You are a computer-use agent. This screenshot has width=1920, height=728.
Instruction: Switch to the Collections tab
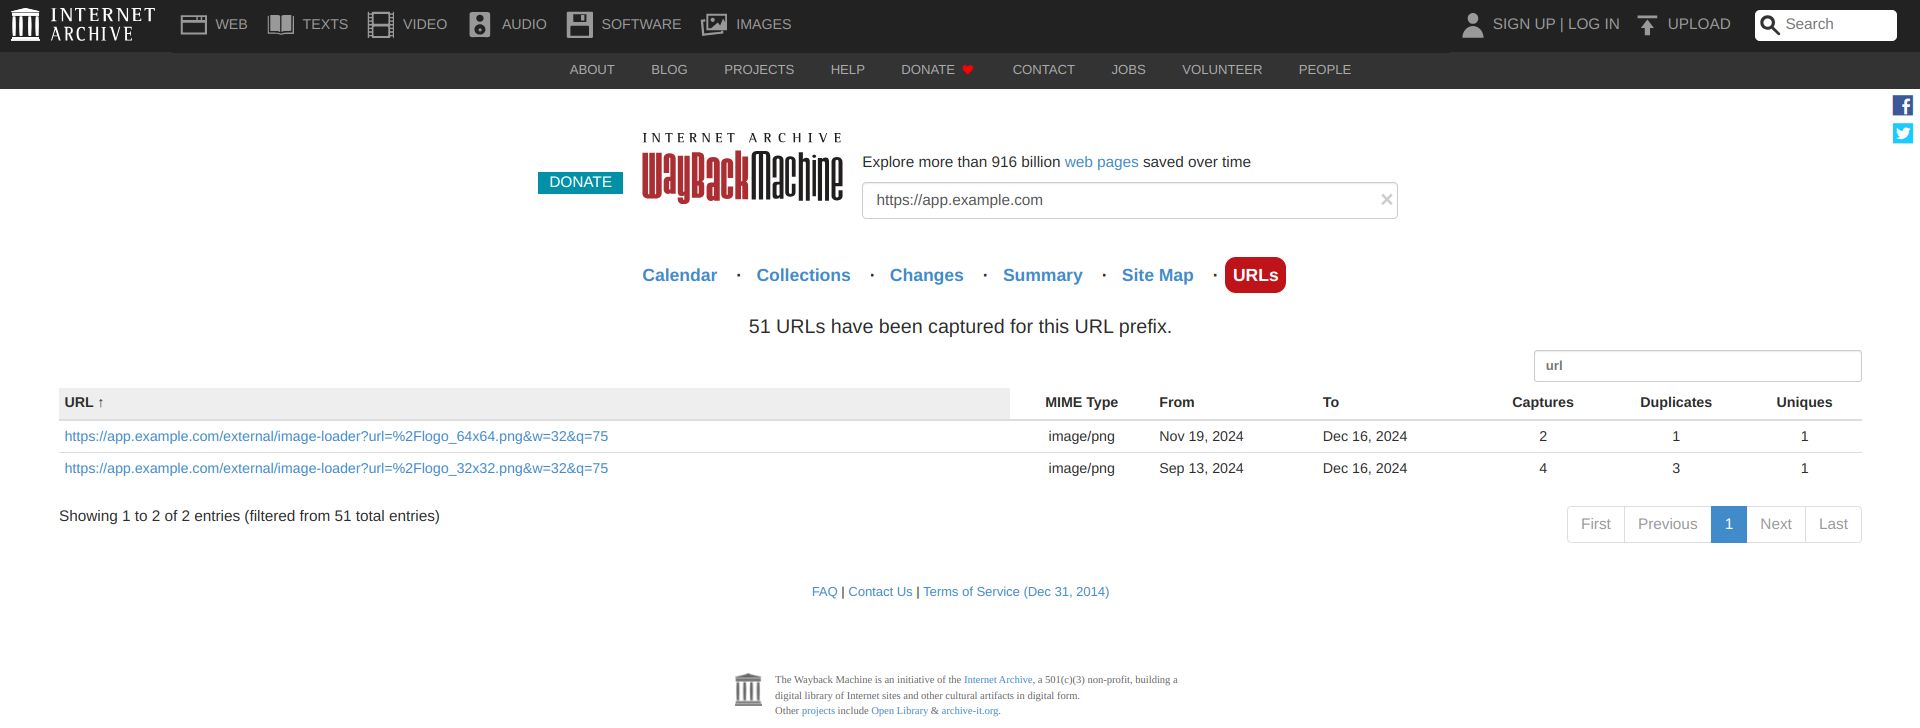pyautogui.click(x=803, y=275)
